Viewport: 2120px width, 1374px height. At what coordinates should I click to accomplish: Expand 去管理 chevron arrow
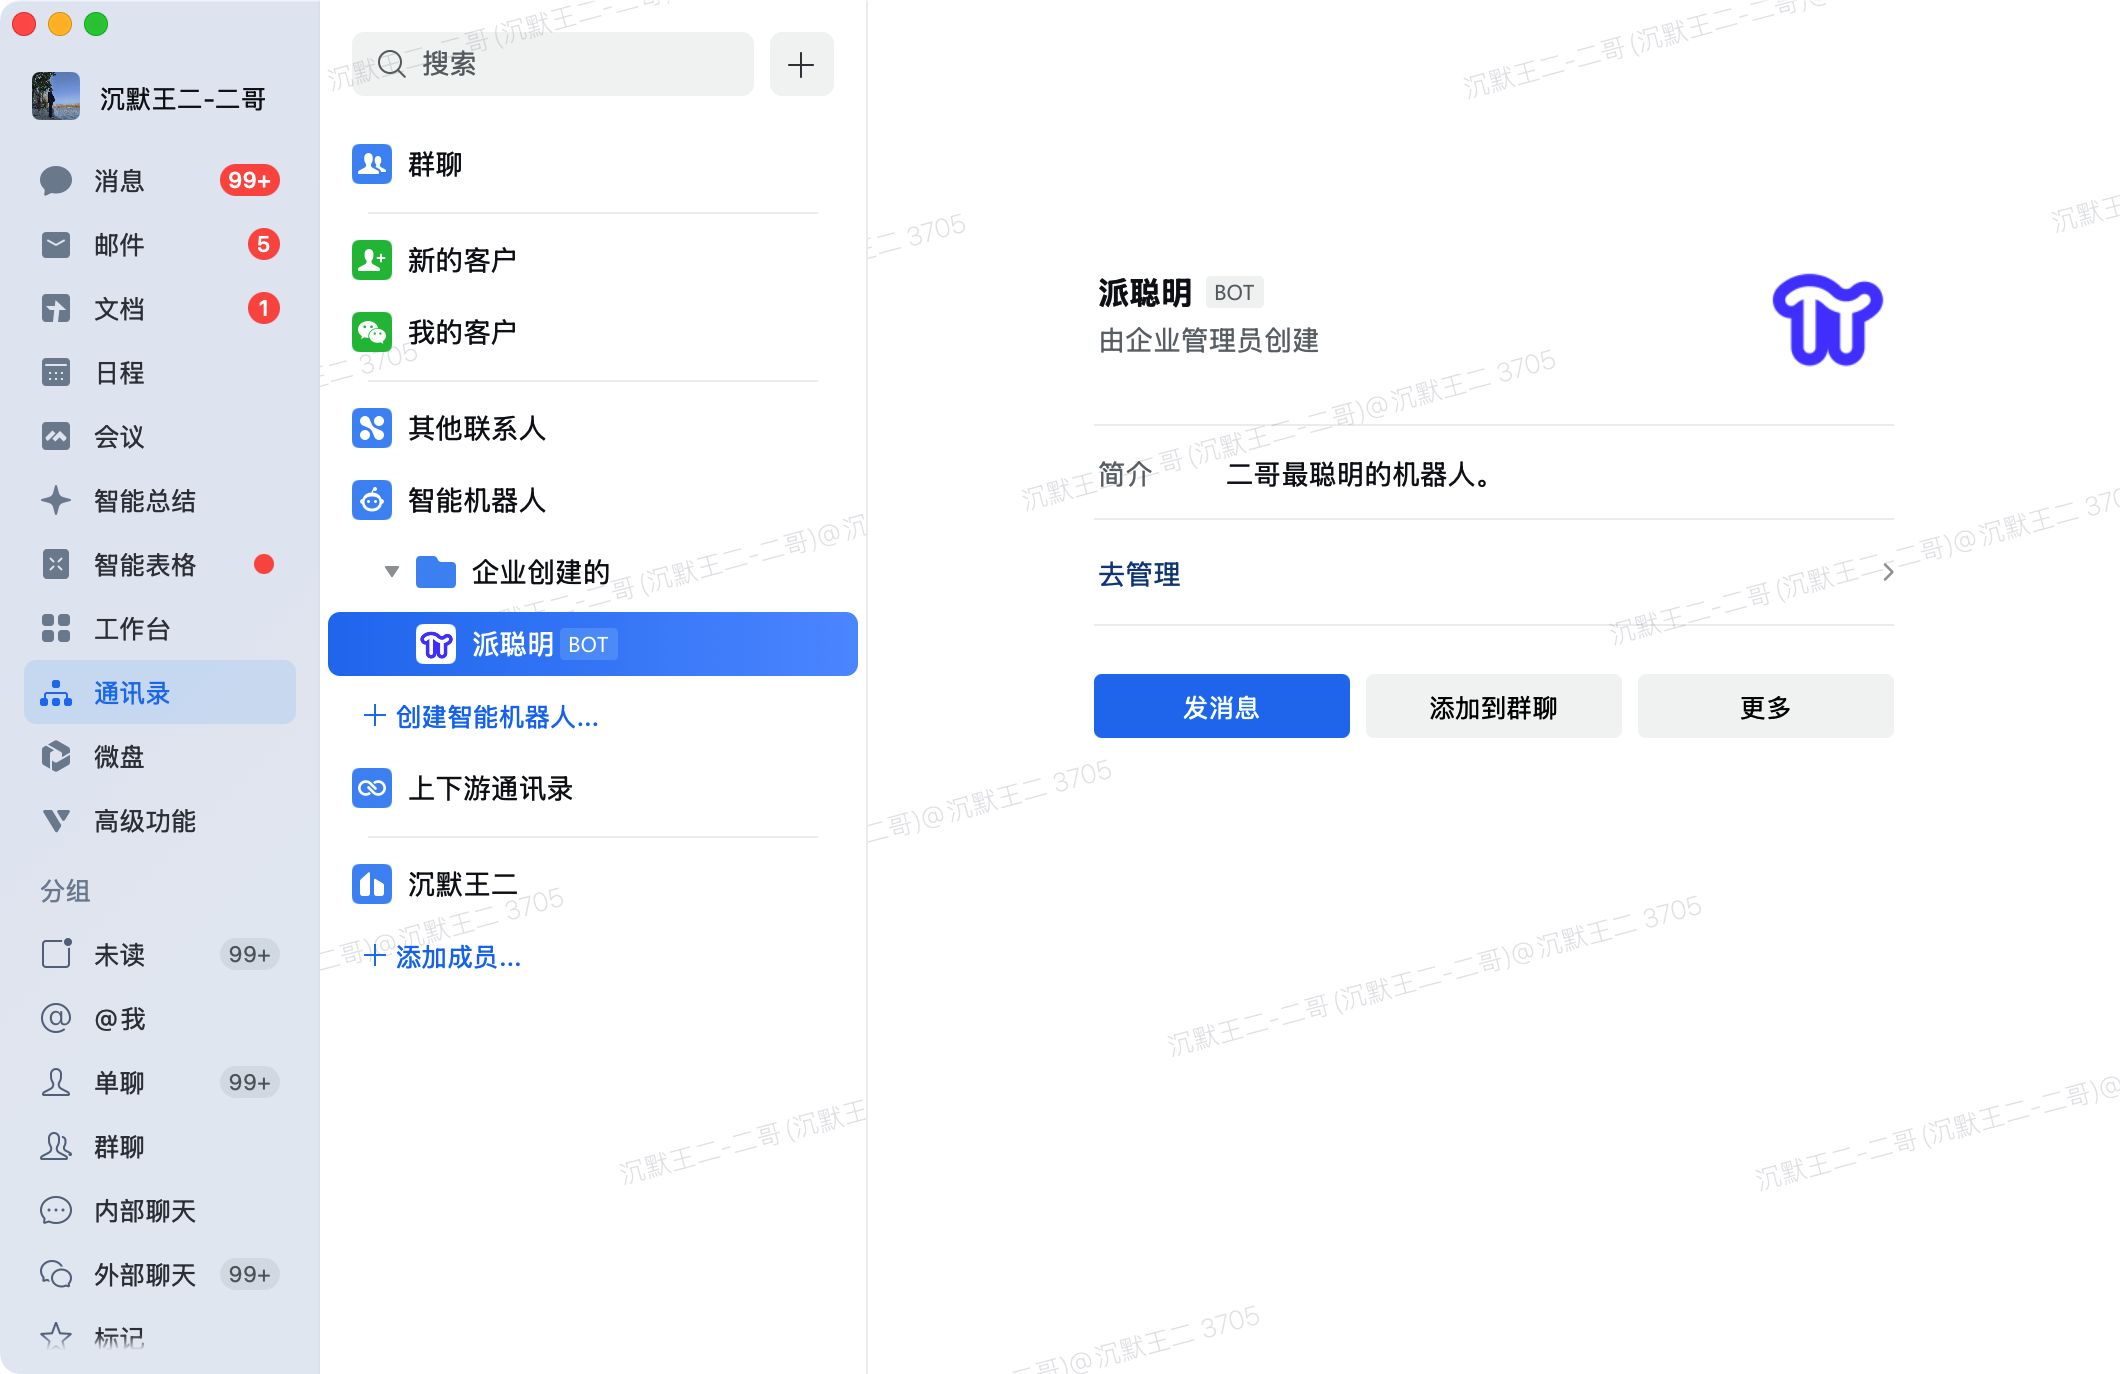coord(1887,573)
